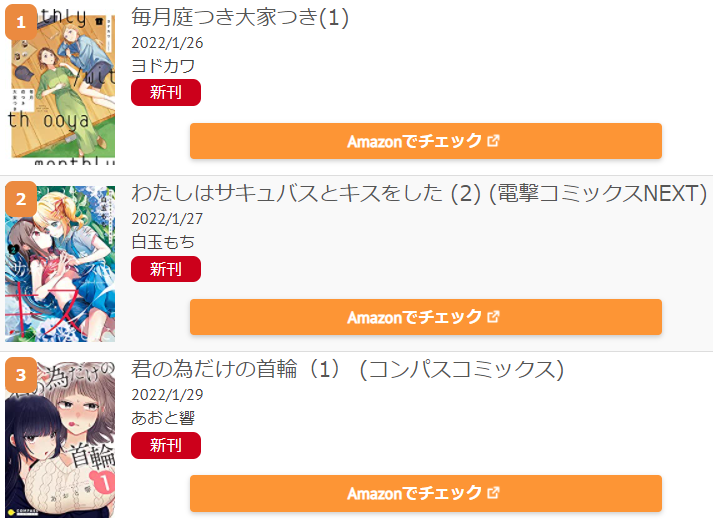
Task: Click the first Amazonでチェック button
Action: tap(426, 141)
